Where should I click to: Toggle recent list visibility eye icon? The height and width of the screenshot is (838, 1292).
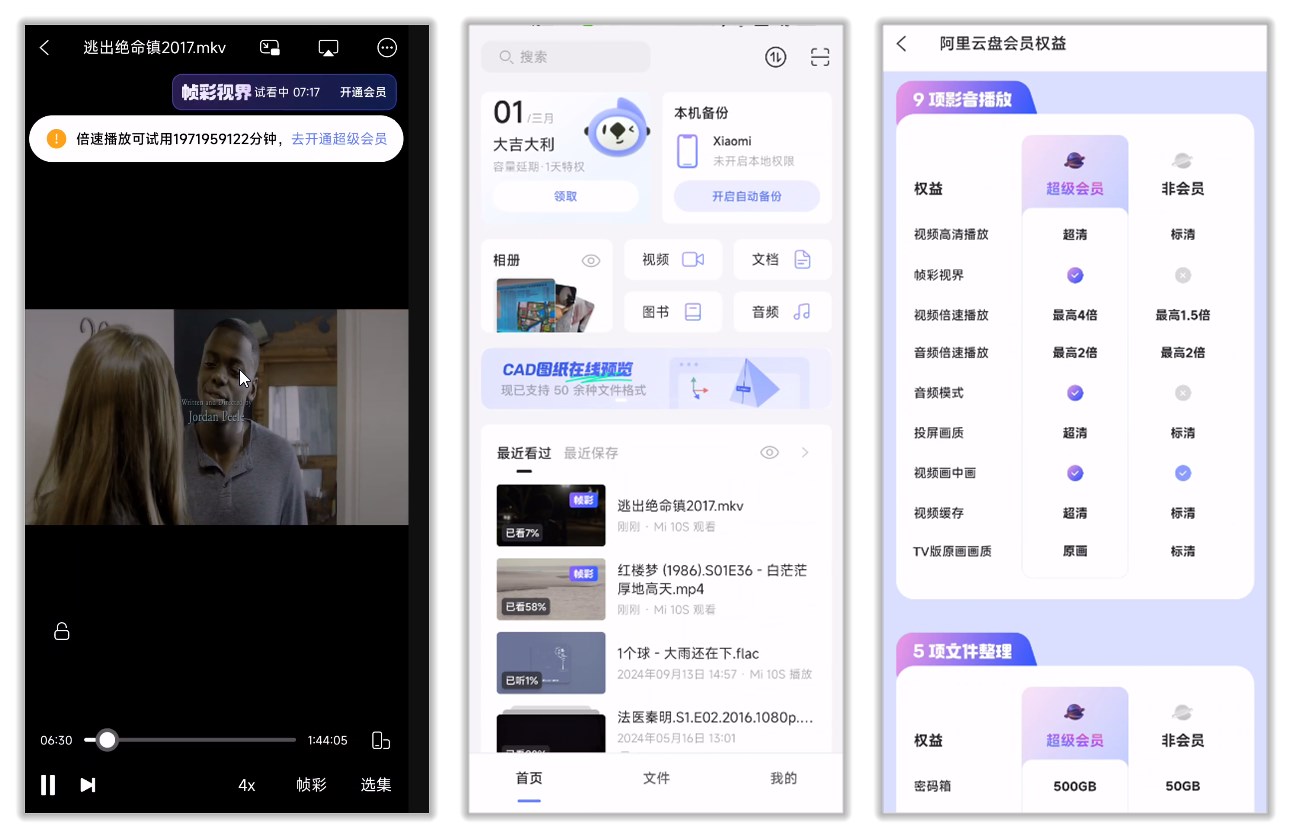point(769,453)
